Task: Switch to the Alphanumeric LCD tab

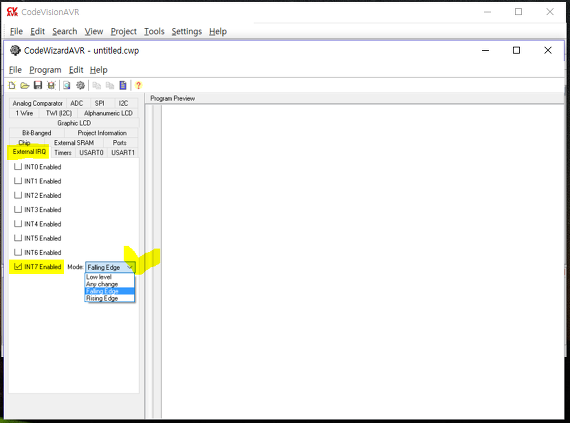Action: point(108,113)
